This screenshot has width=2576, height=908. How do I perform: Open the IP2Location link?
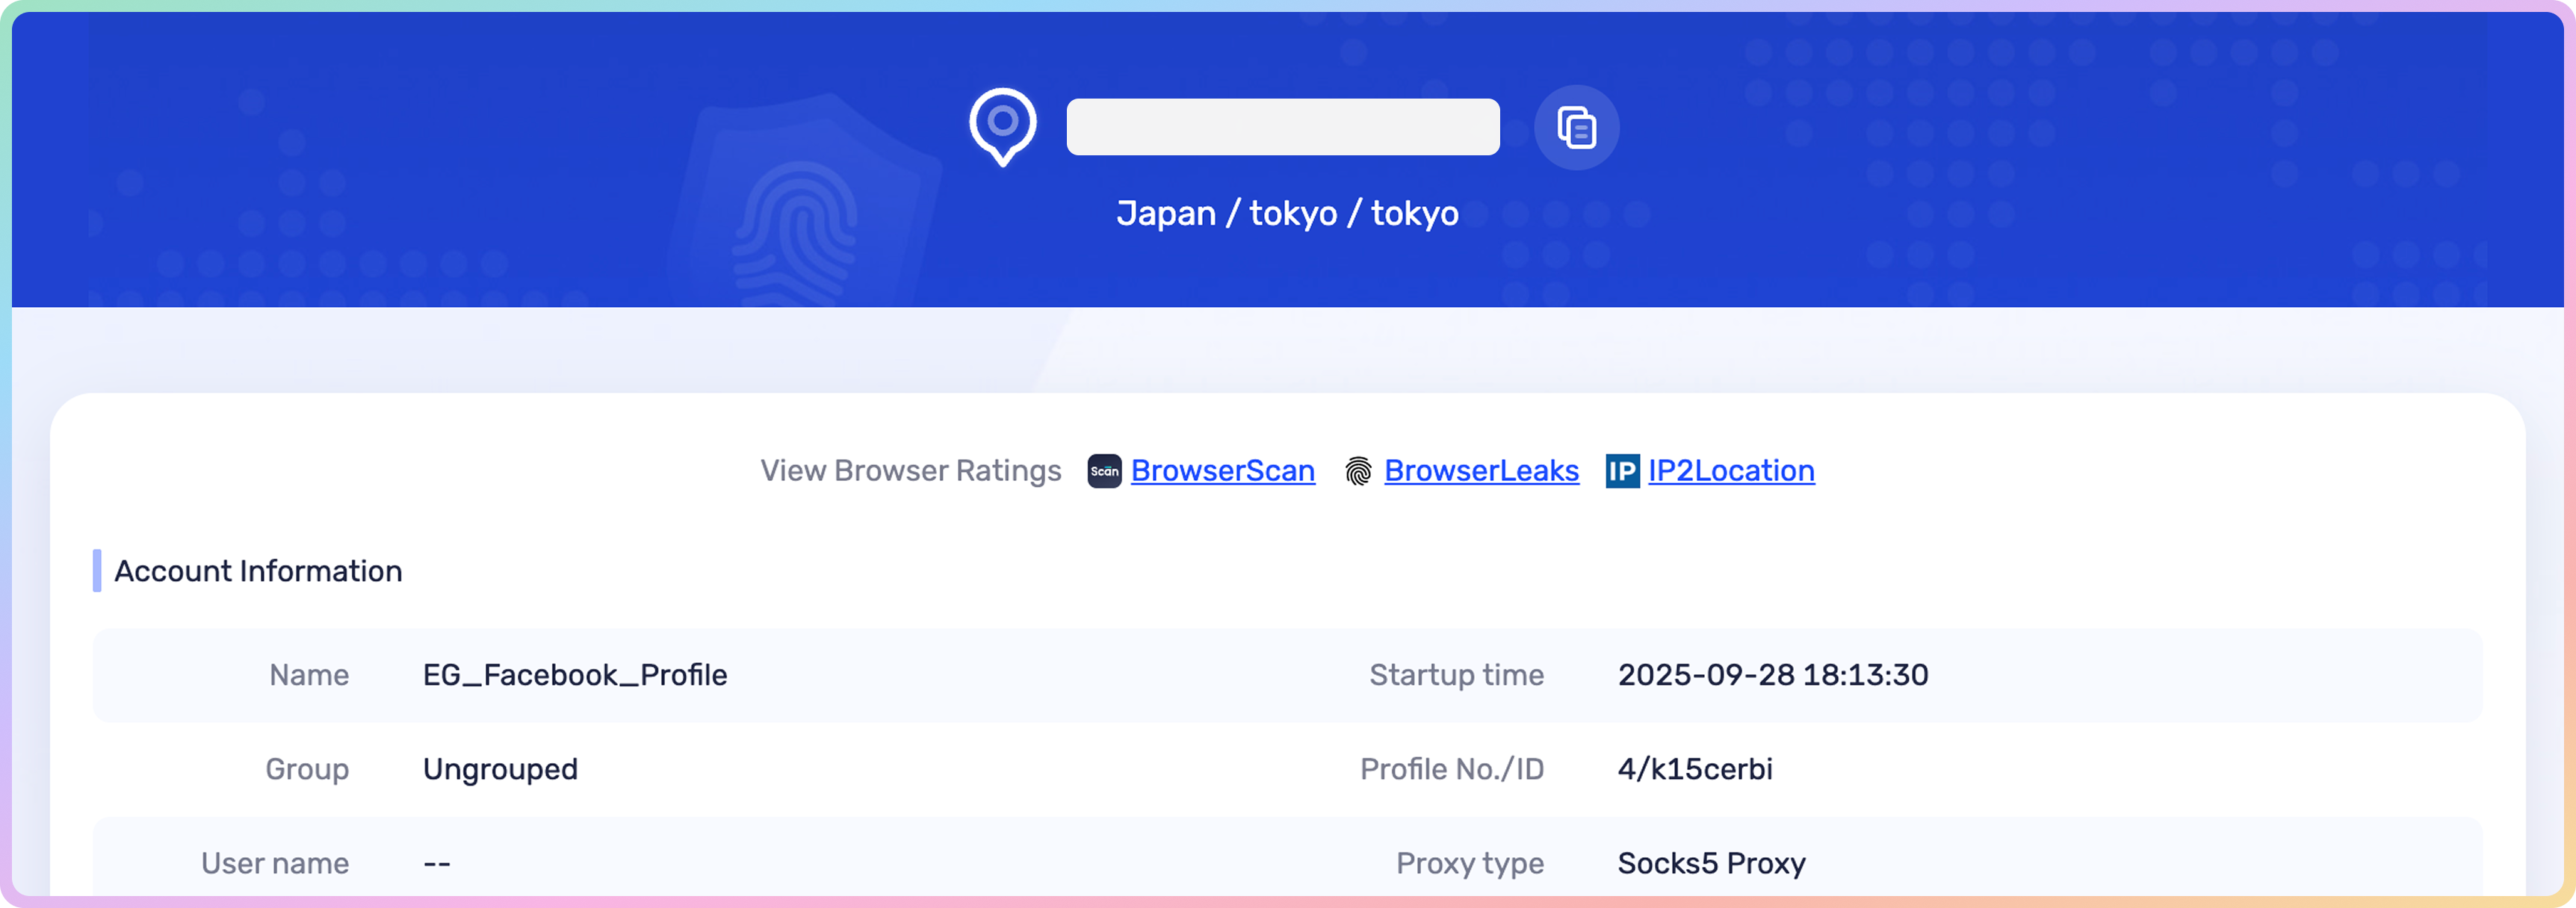[1731, 471]
